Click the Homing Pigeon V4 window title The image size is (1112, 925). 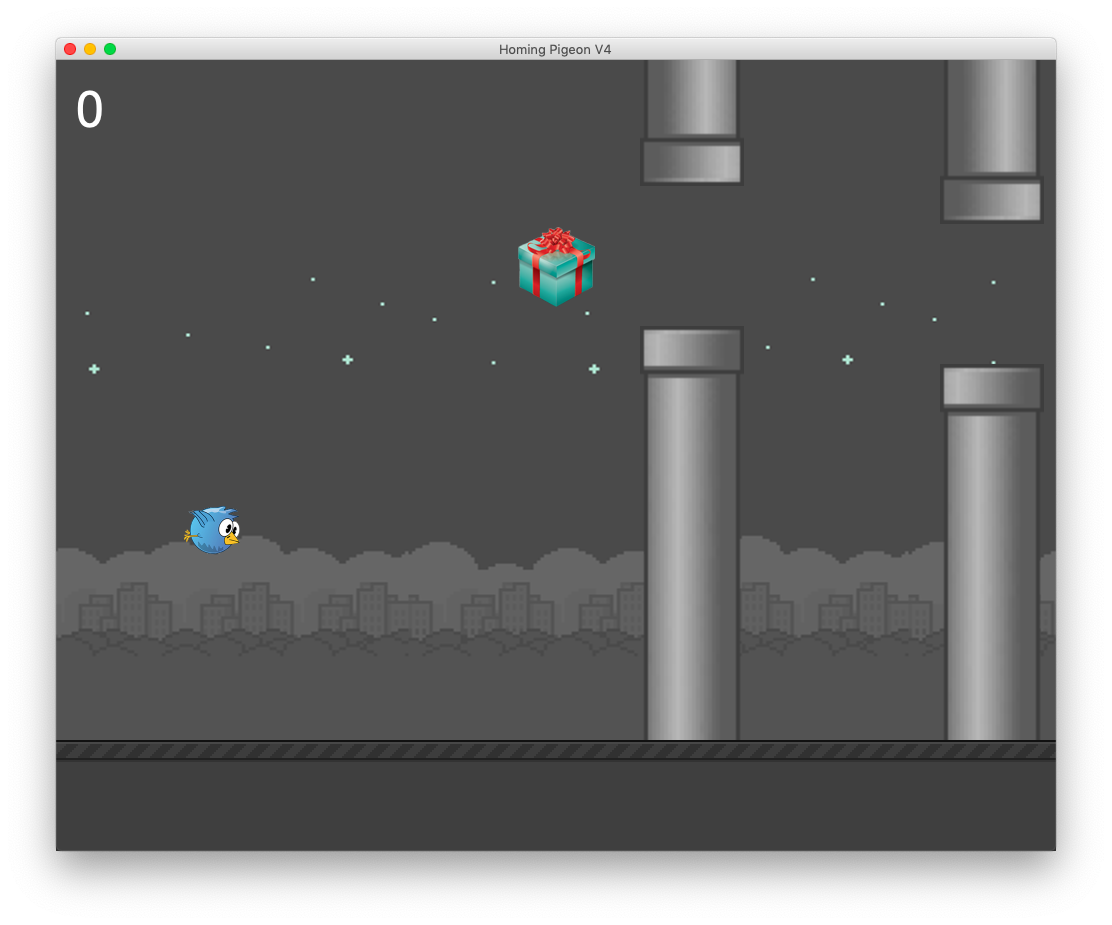555,49
